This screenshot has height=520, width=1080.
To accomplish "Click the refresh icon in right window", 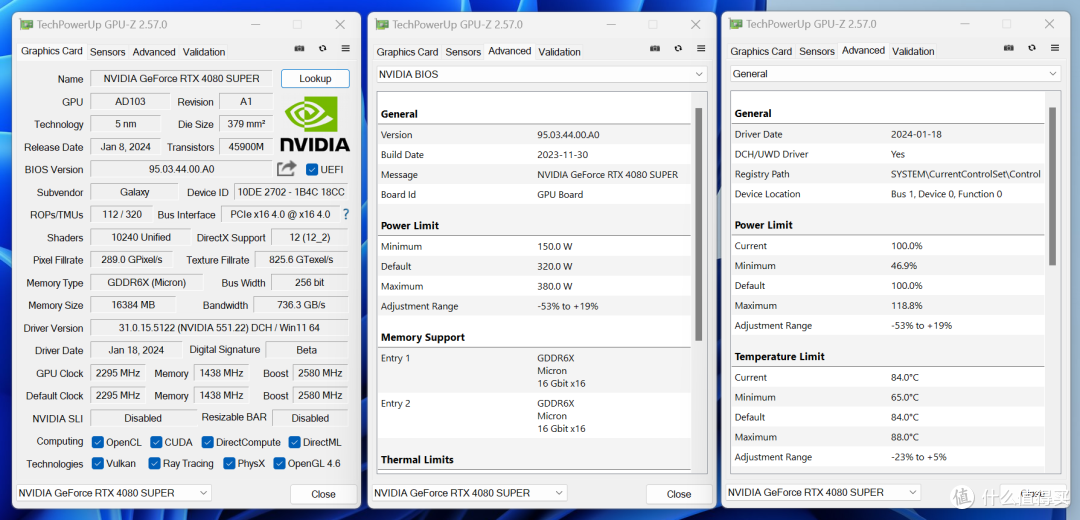I will point(1032,48).
